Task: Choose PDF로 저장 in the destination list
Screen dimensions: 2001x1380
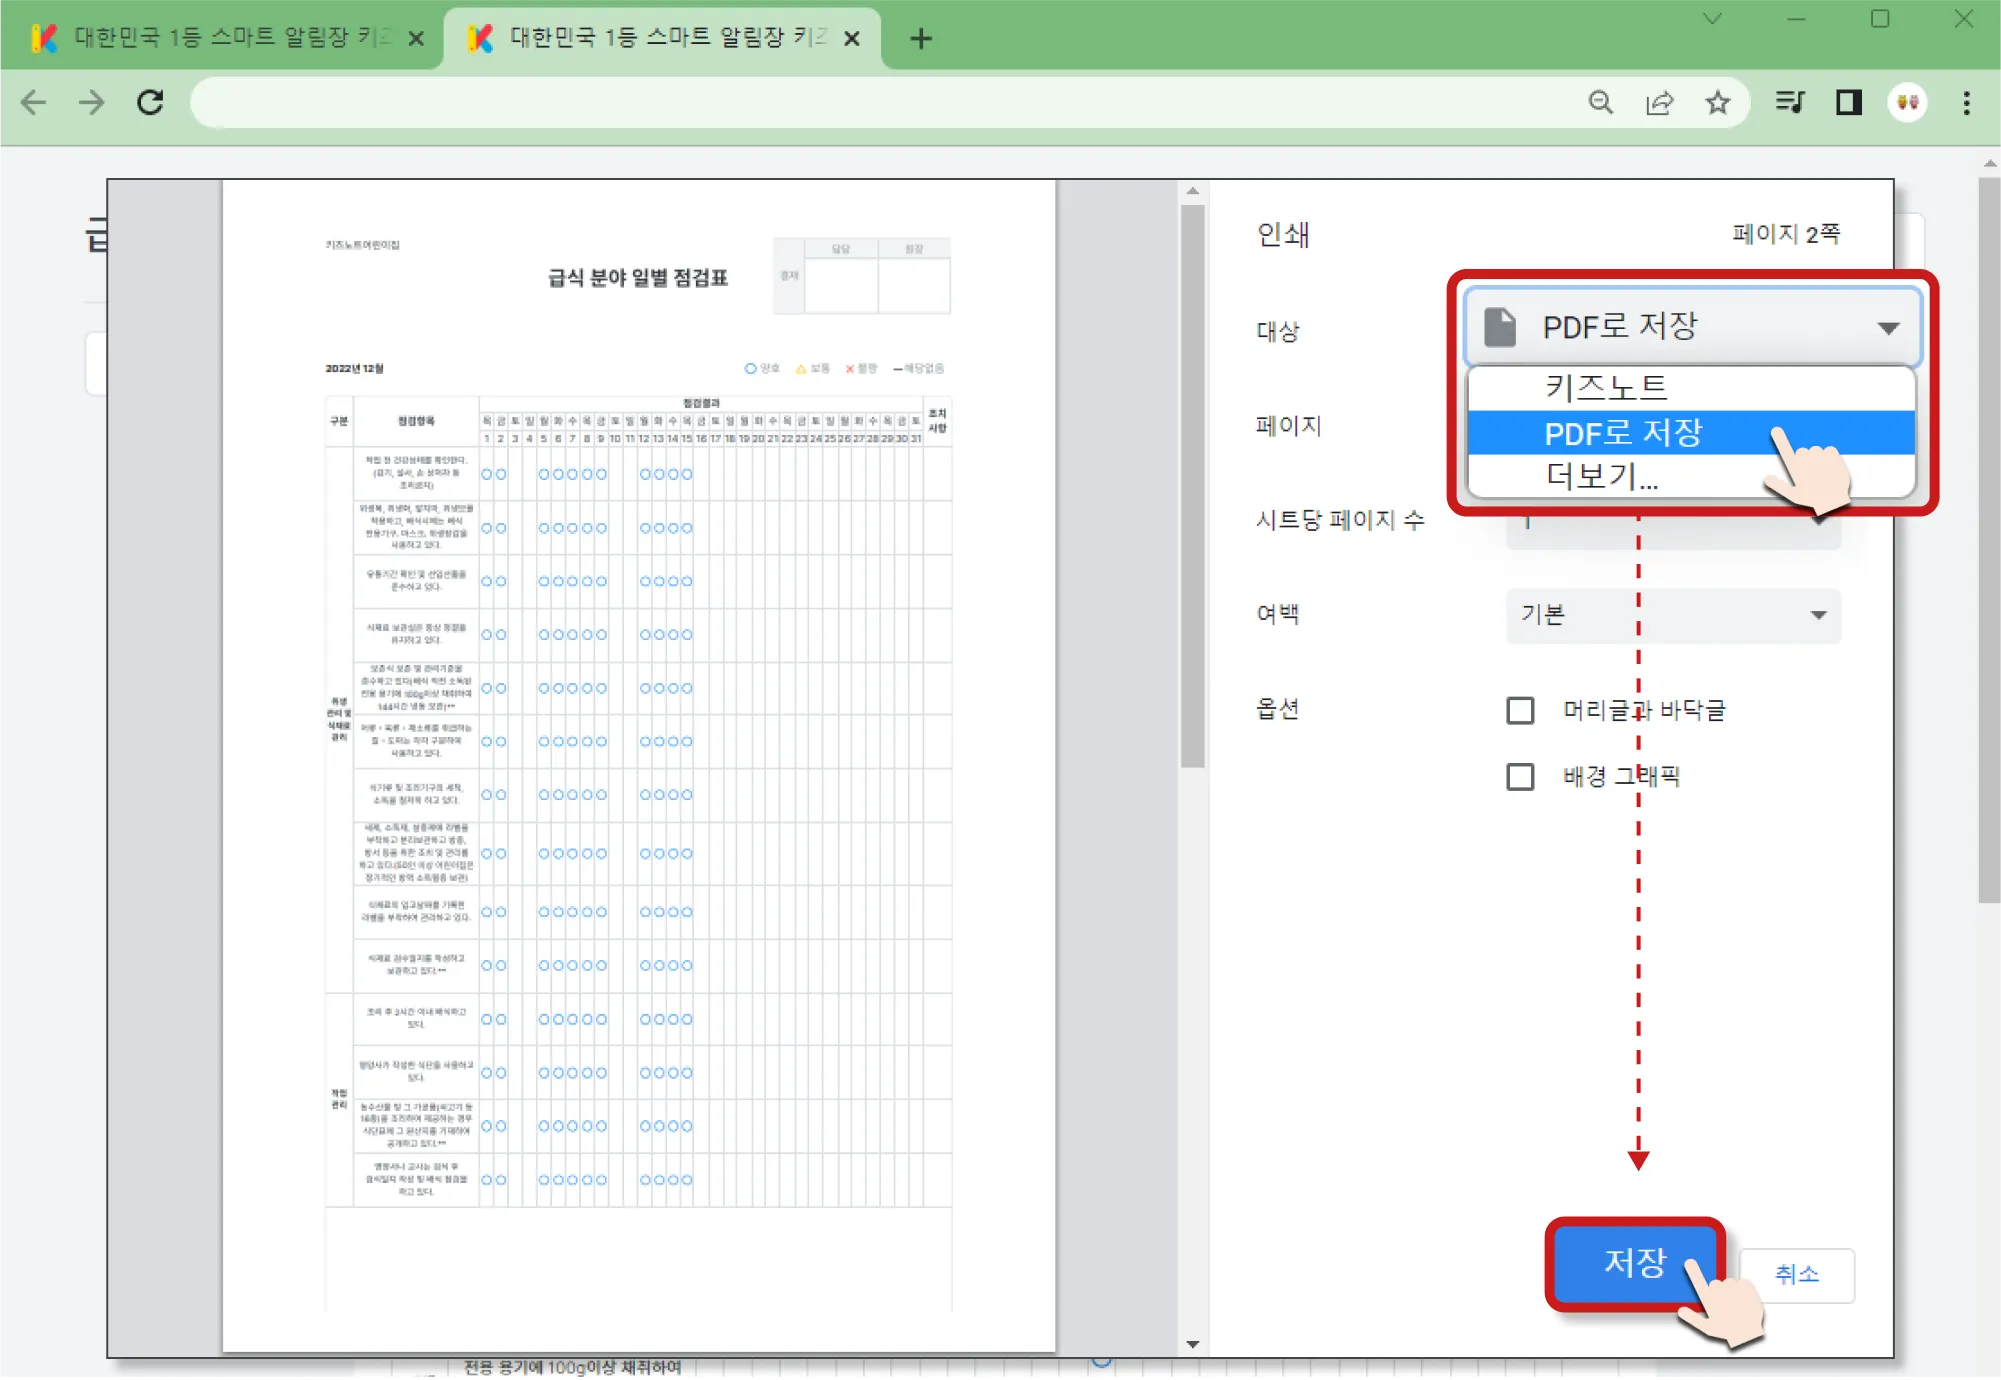Action: (1622, 433)
